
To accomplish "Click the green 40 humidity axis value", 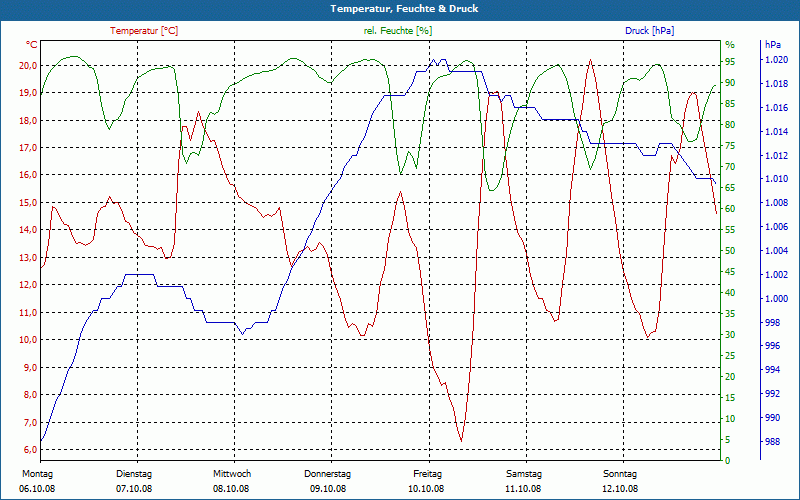I will (x=730, y=293).
